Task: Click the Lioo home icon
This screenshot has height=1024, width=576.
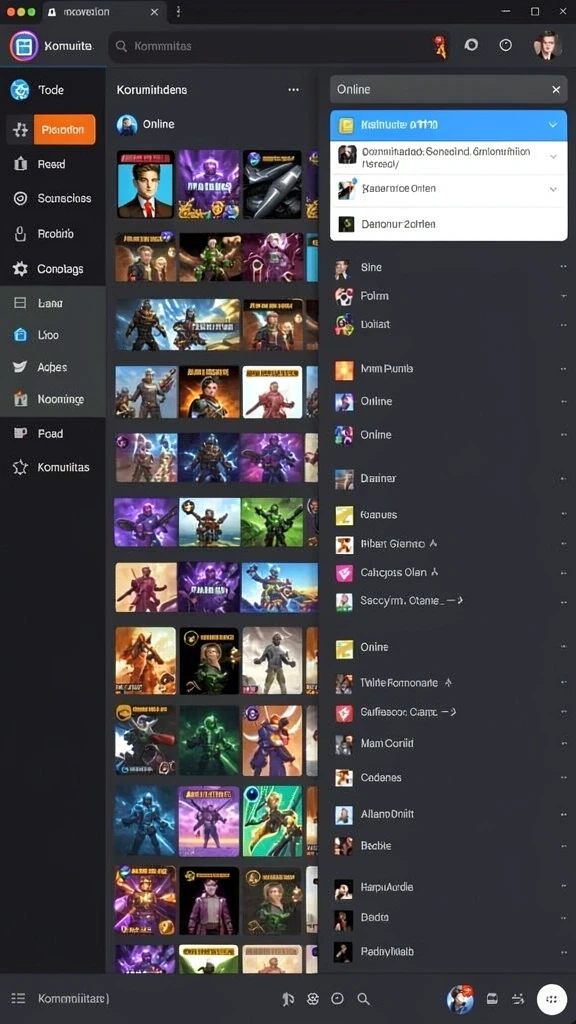Action: (20, 335)
